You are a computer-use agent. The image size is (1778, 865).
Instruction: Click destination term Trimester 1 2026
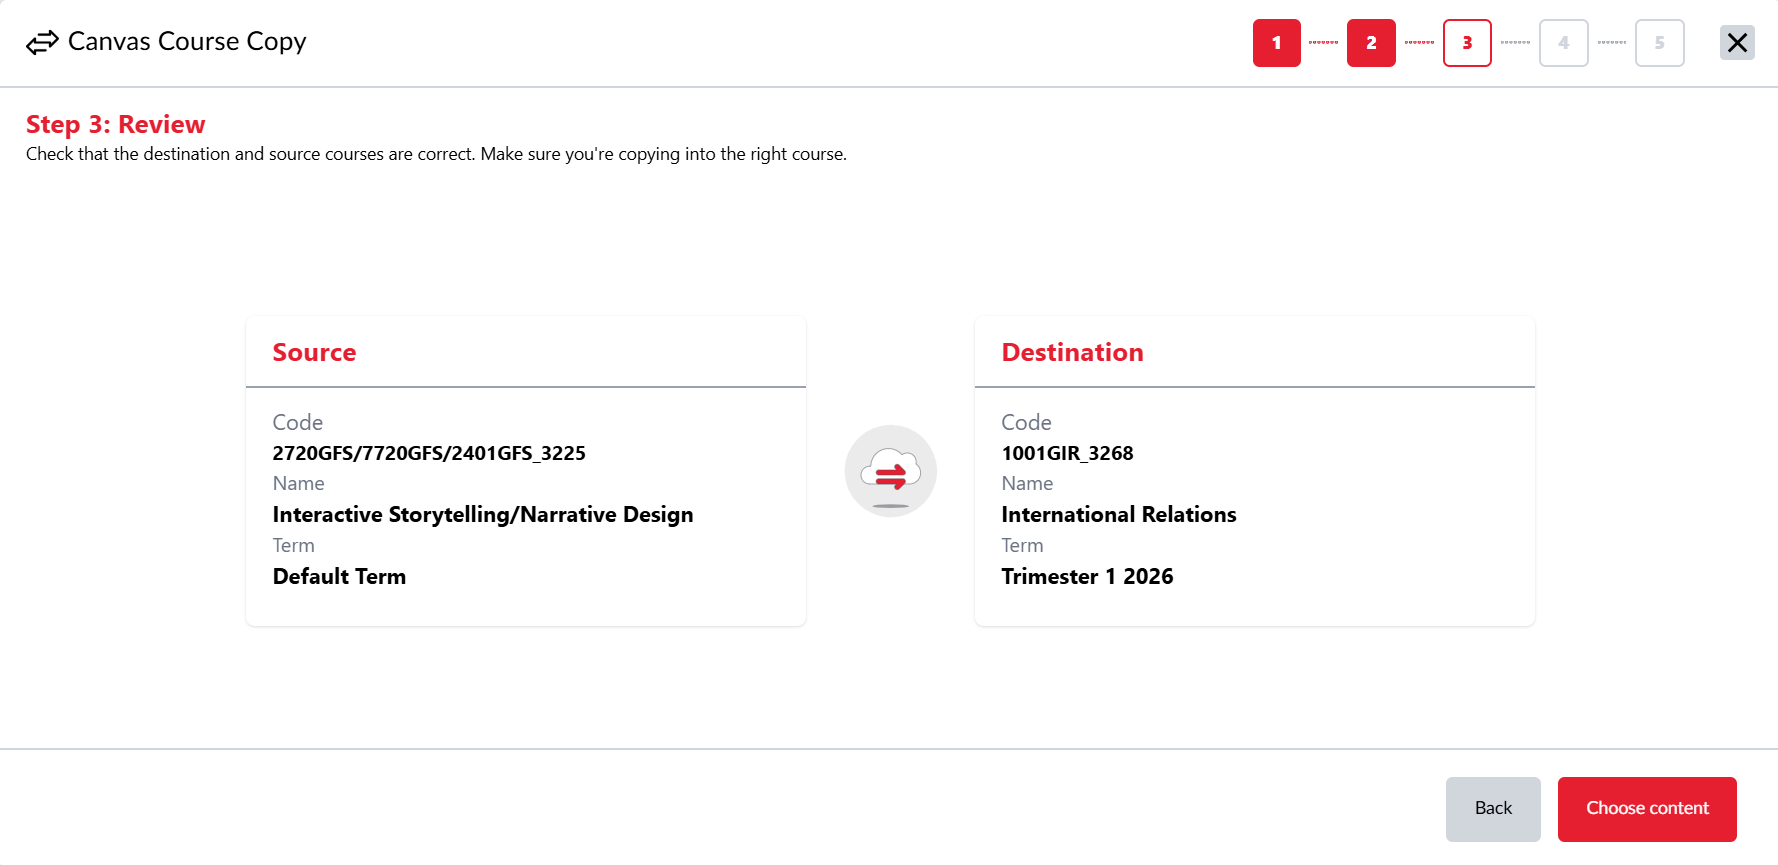[1087, 576]
